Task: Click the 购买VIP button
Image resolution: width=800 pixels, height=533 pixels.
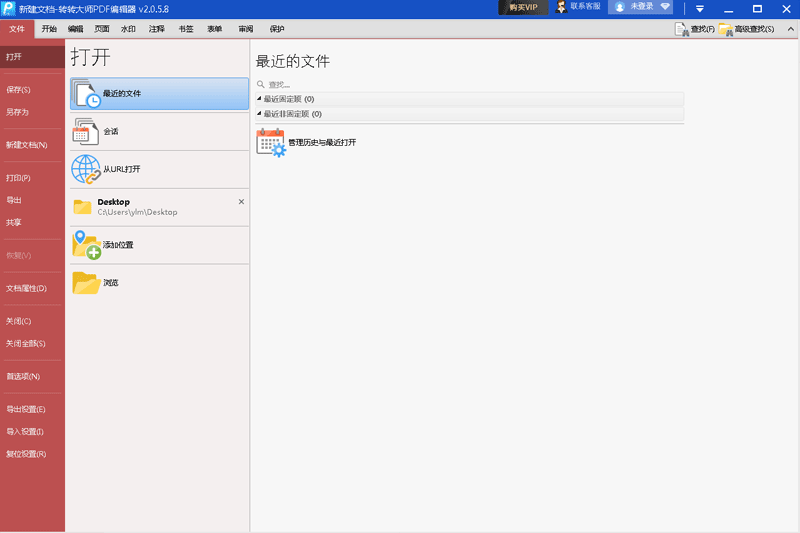Action: [523, 7]
